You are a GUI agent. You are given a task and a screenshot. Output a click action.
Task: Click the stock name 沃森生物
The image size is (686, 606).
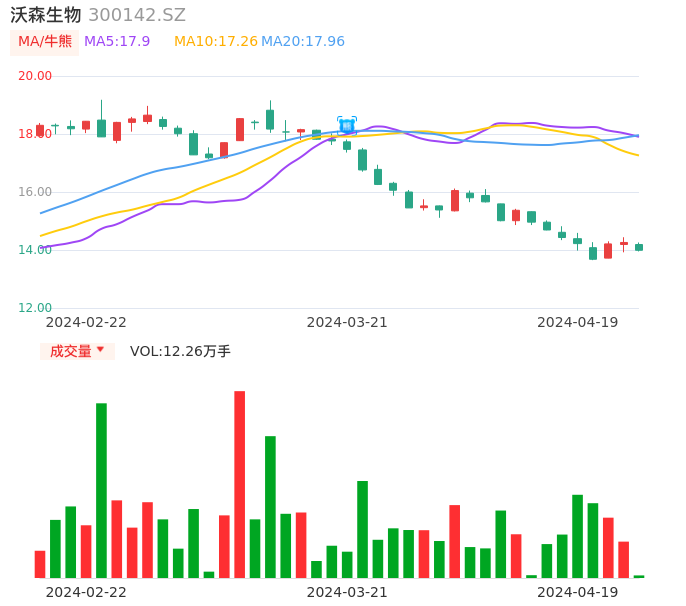[46, 15]
